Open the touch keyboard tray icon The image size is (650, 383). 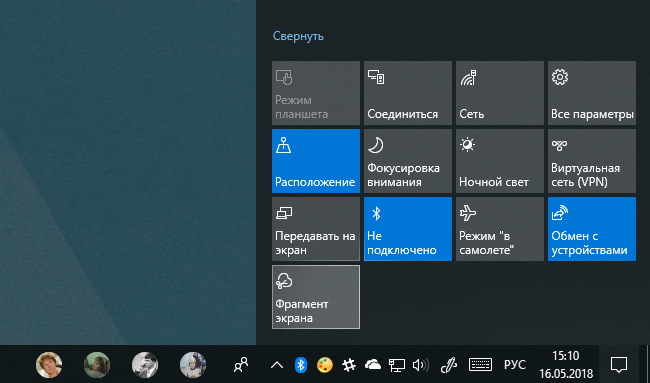tap(480, 365)
